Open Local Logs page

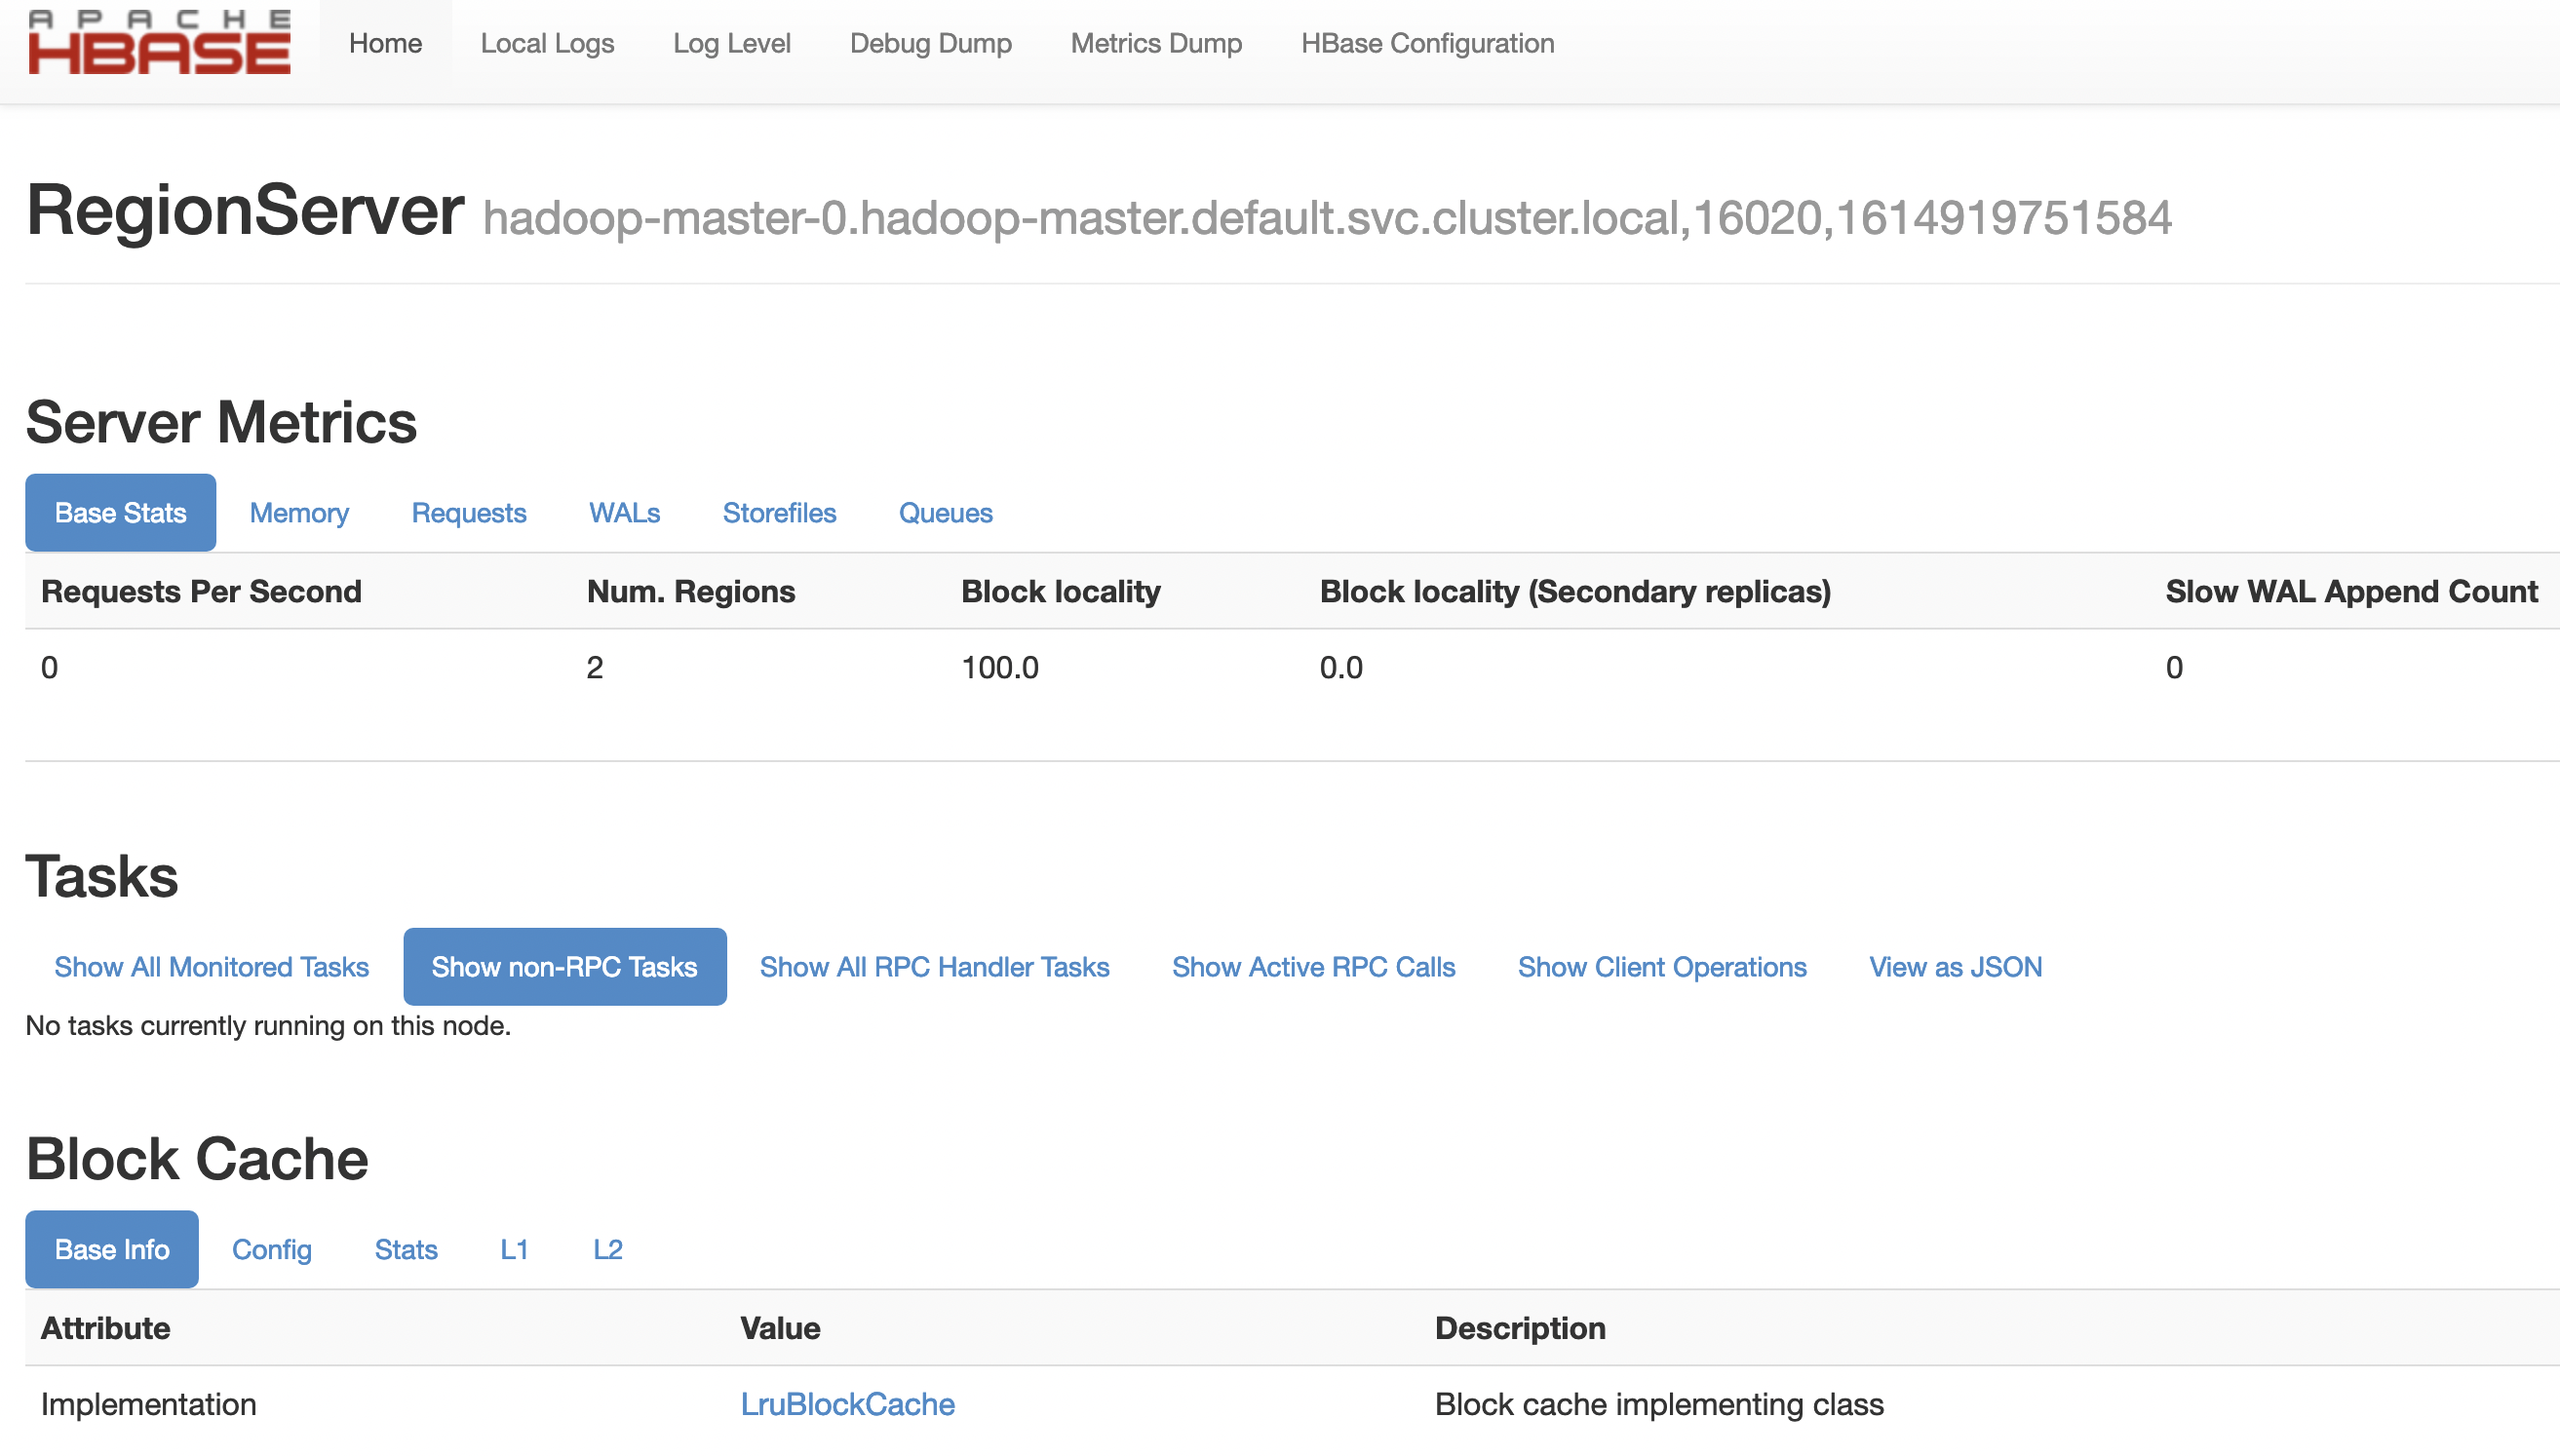[x=547, y=44]
